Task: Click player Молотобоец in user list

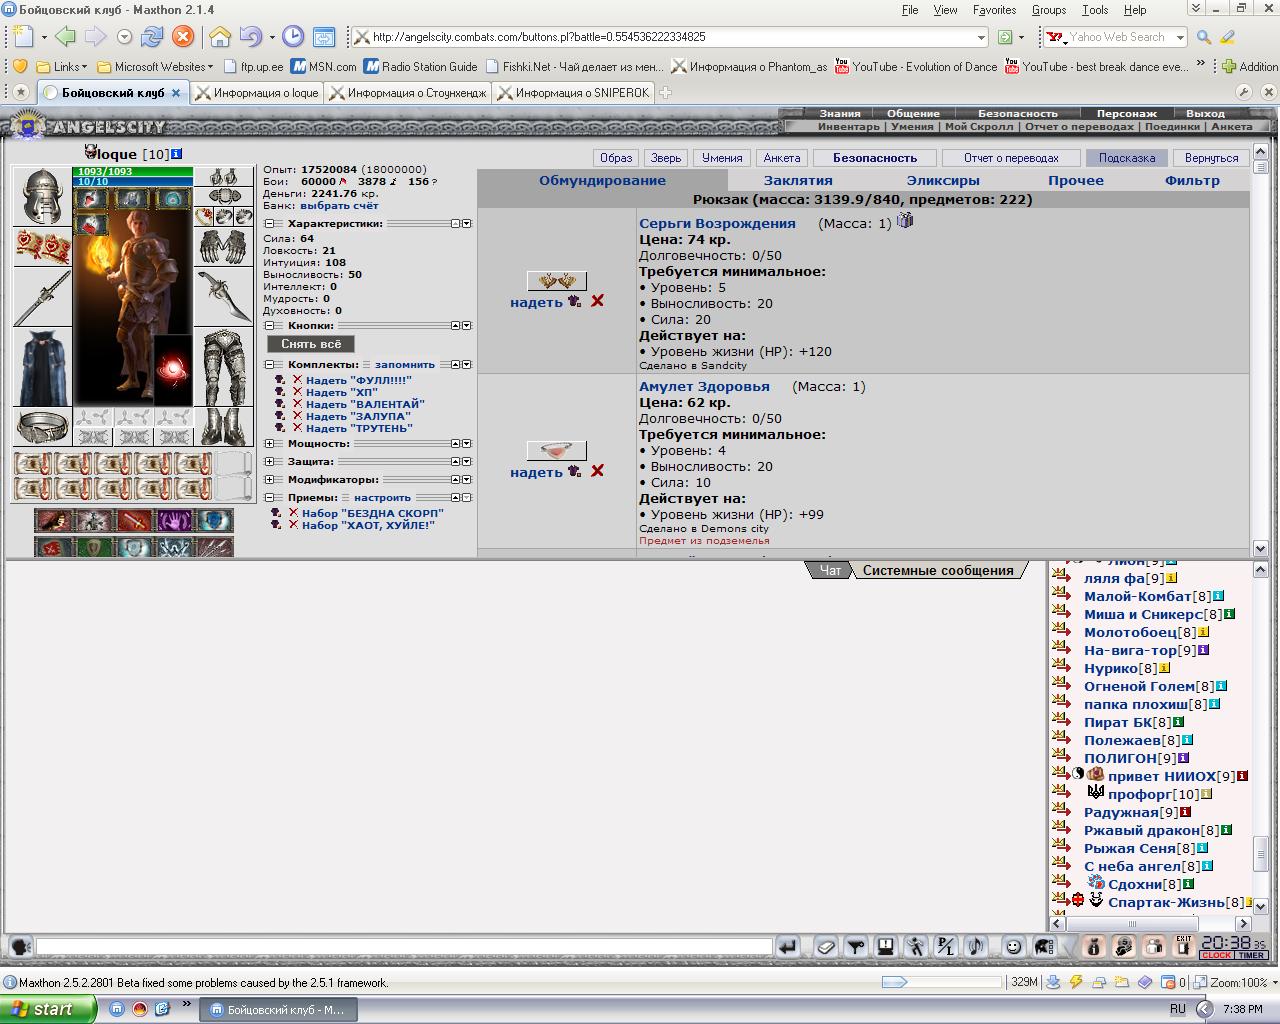Action: pos(1130,632)
